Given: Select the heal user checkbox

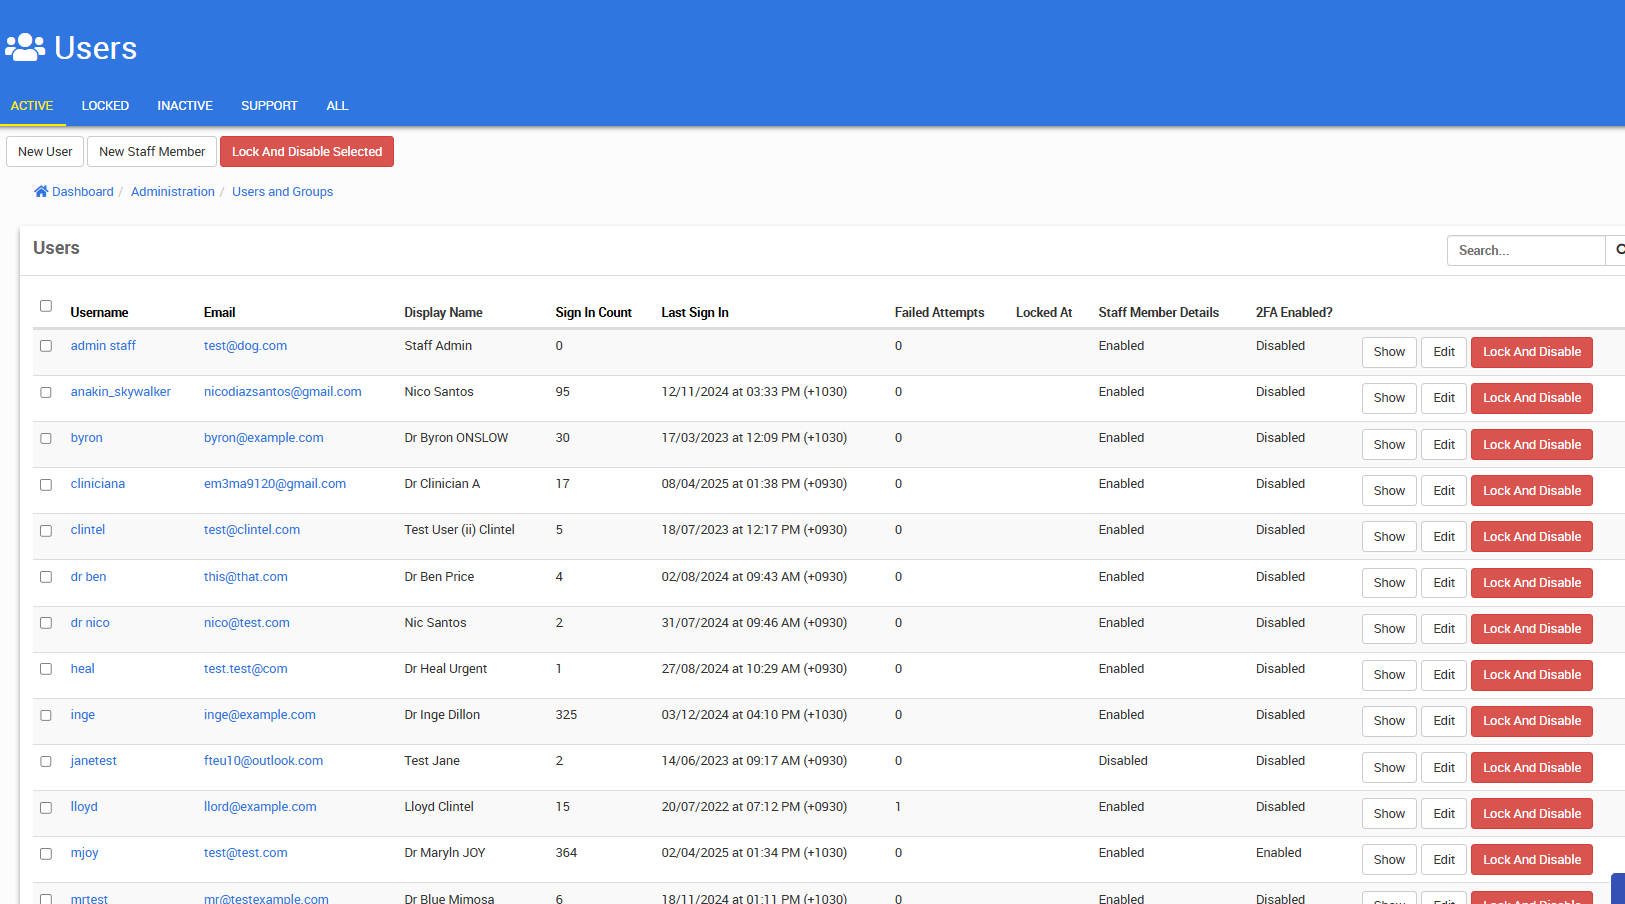Looking at the screenshot, I should point(46,669).
